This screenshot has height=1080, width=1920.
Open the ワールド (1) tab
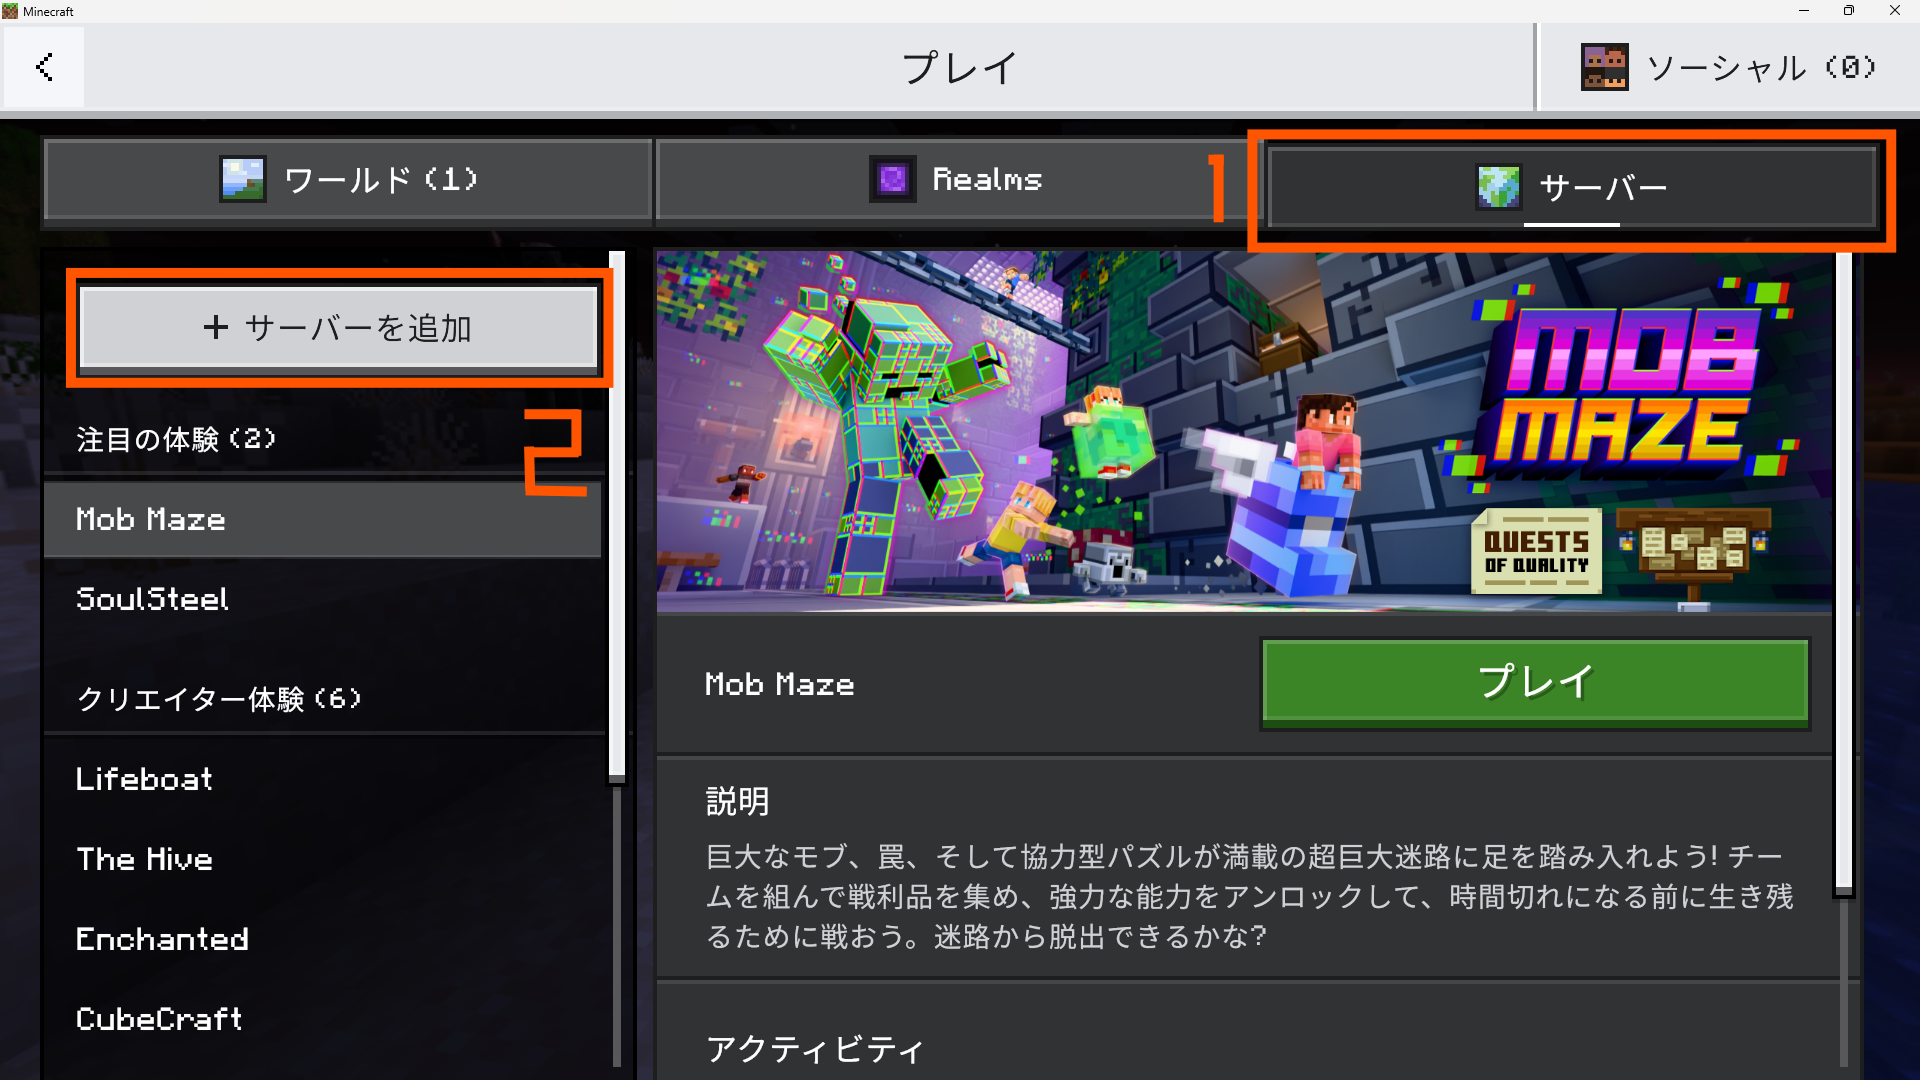[x=348, y=180]
